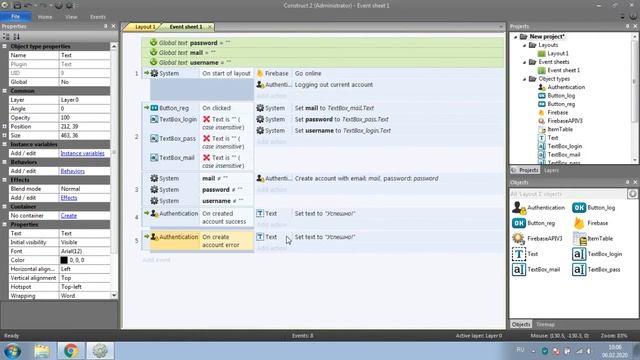Open the Effects link
The width and height of the screenshot is (640, 360).
coord(69,198)
